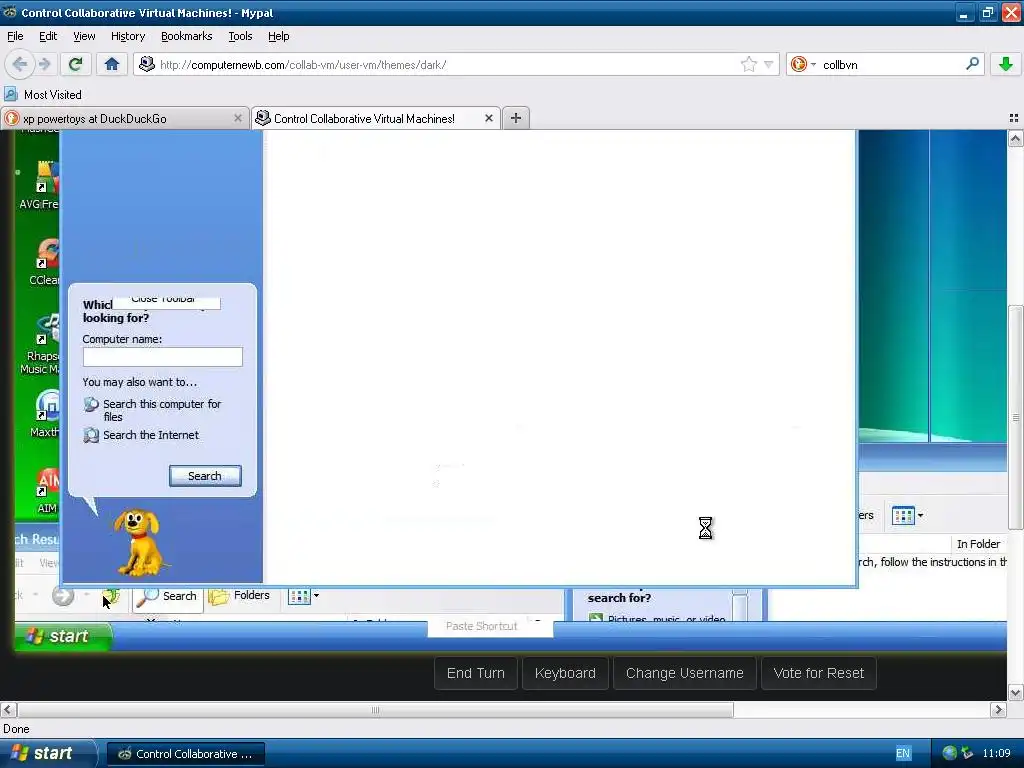Click Search this computer for files
Image resolution: width=1024 pixels, height=768 pixels.
tap(162, 410)
